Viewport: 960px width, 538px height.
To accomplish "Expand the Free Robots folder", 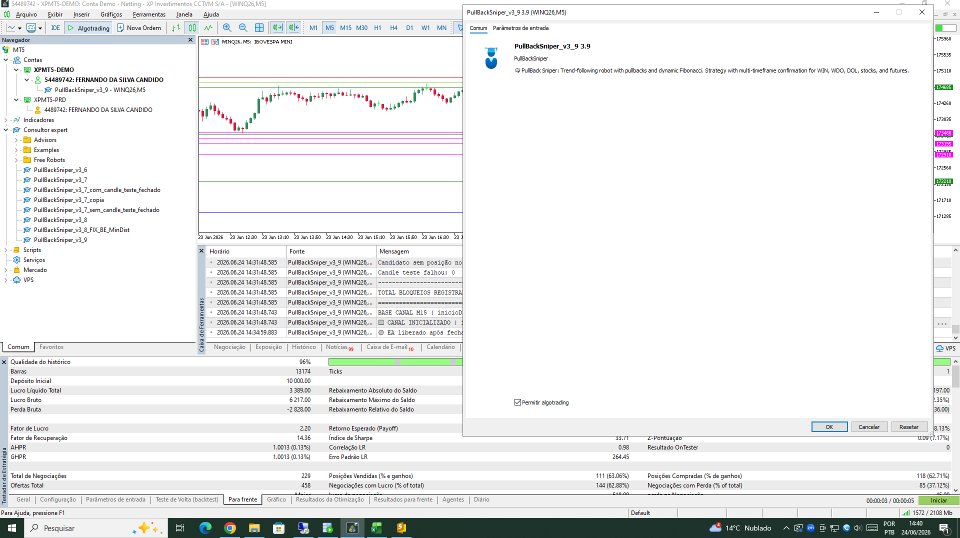I will [17, 160].
